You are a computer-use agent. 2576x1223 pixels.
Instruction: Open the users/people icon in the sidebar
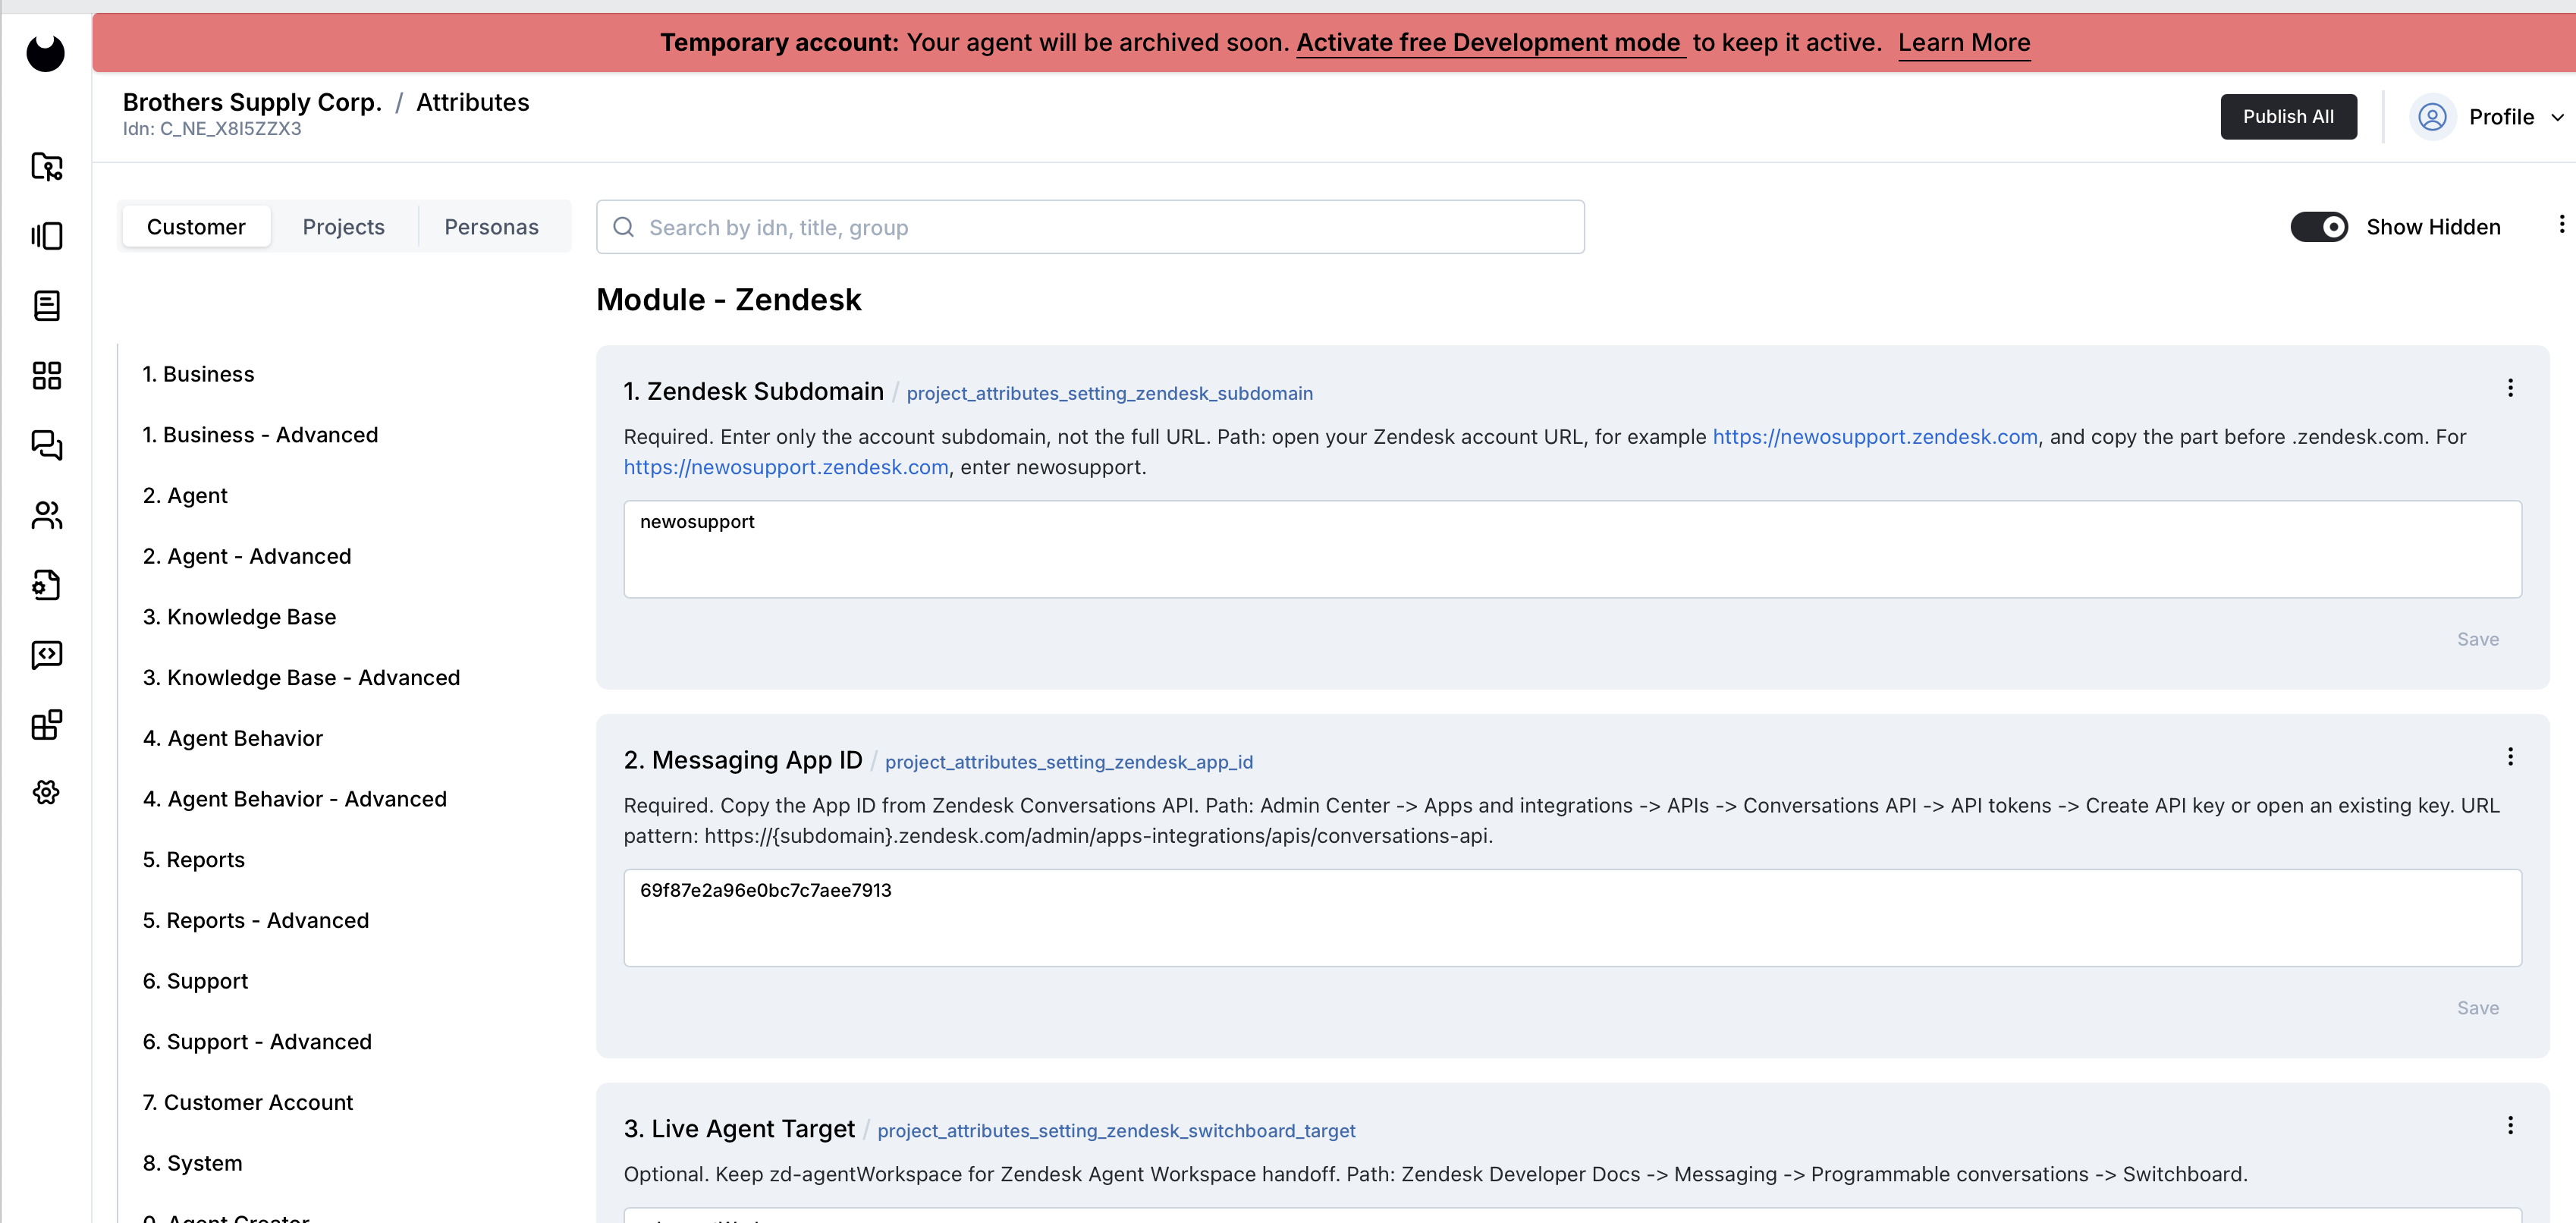46,515
